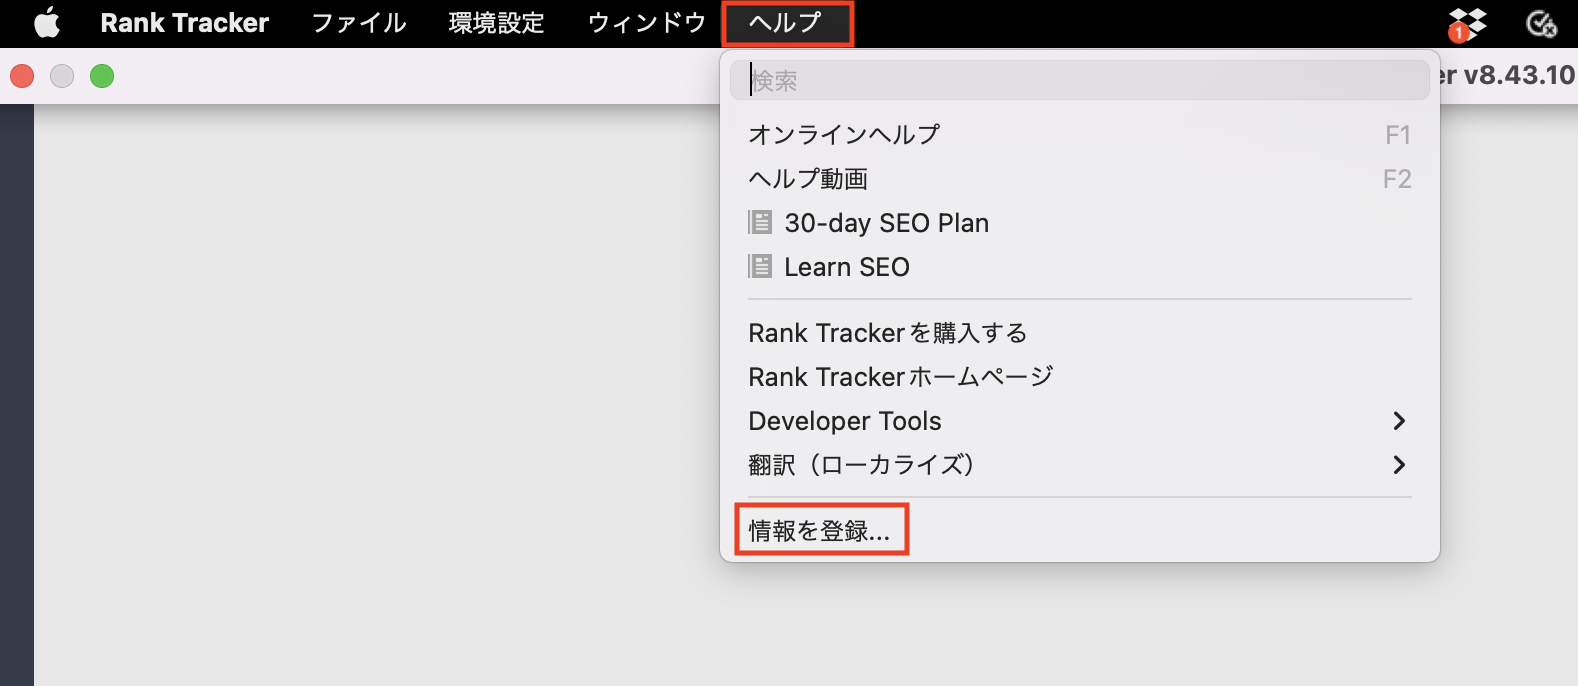Choose Rank Trackerを購入する
Image resolution: width=1578 pixels, height=686 pixels.
click(x=1080, y=333)
